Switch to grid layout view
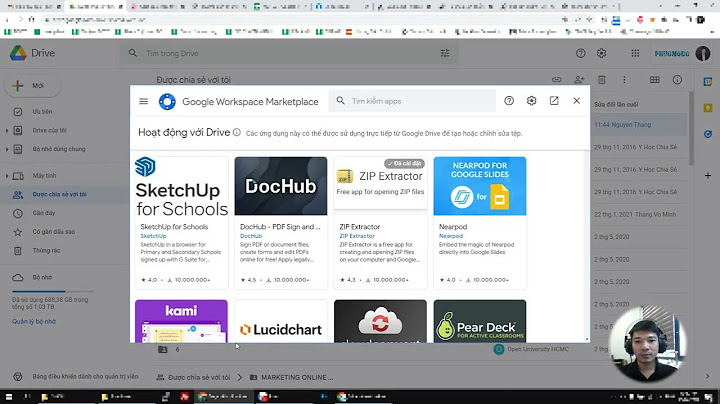This screenshot has height=404, width=720. point(655,80)
